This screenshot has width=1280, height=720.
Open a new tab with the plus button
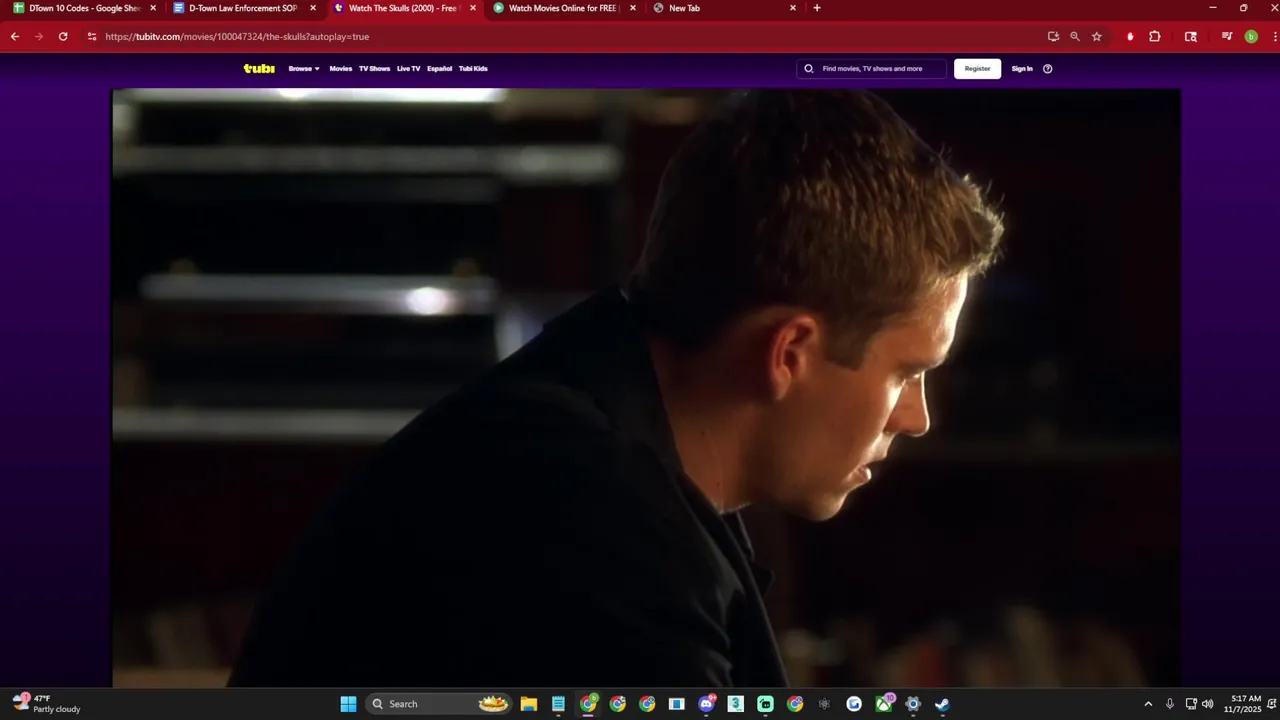817,8
